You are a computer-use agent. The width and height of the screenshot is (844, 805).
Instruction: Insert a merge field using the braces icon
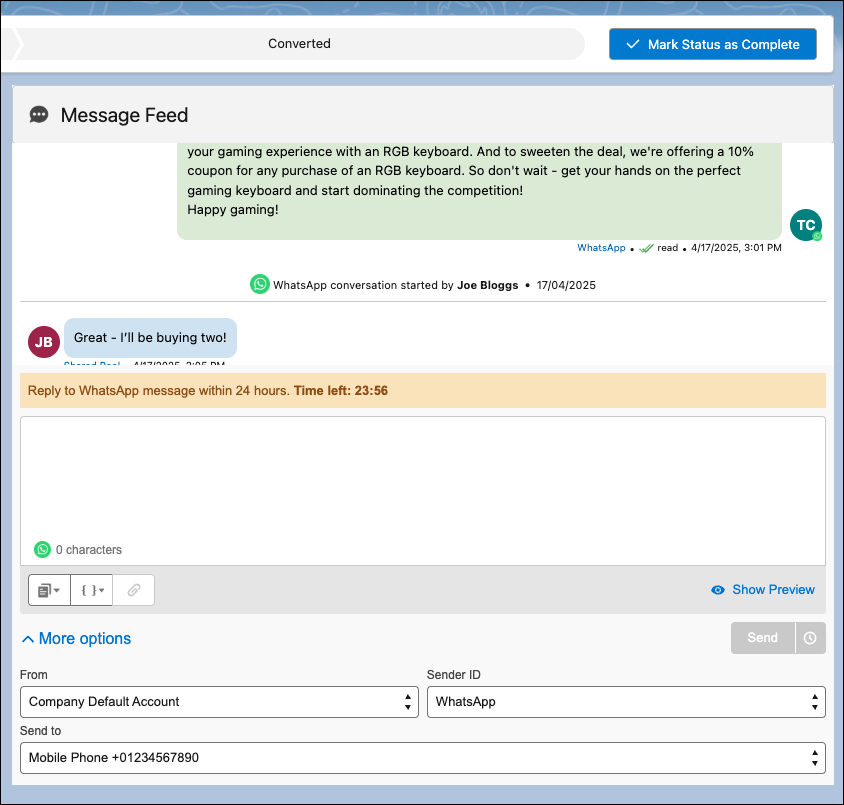[88, 590]
